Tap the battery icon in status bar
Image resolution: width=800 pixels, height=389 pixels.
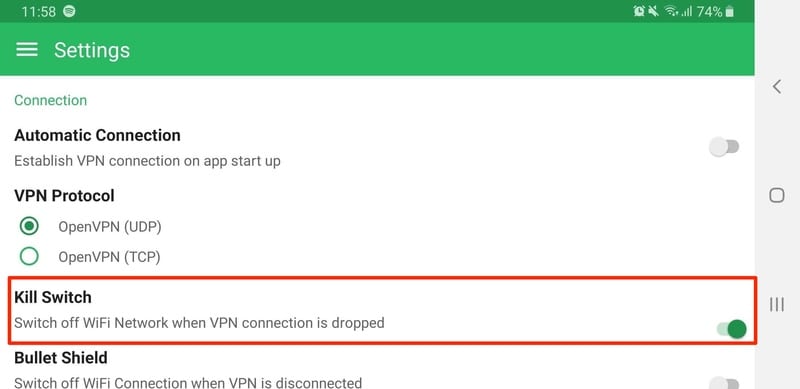pyautogui.click(x=730, y=11)
